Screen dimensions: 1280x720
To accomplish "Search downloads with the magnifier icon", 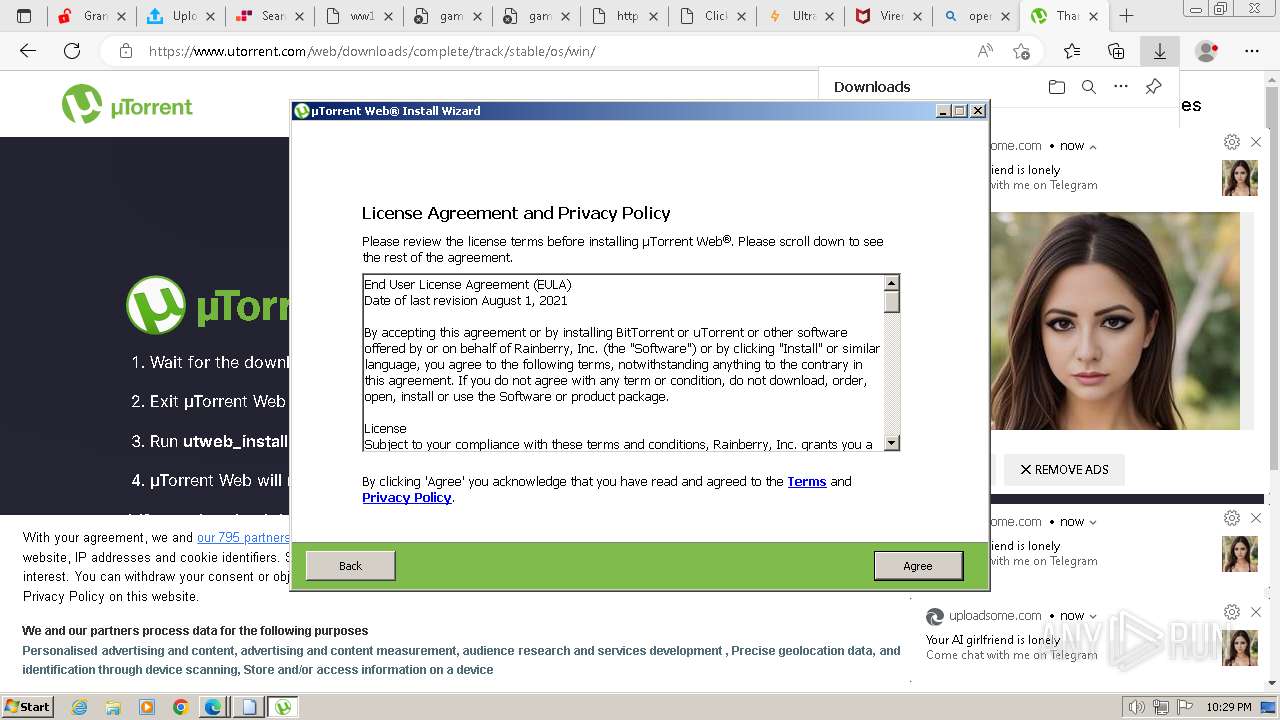I will point(1089,87).
